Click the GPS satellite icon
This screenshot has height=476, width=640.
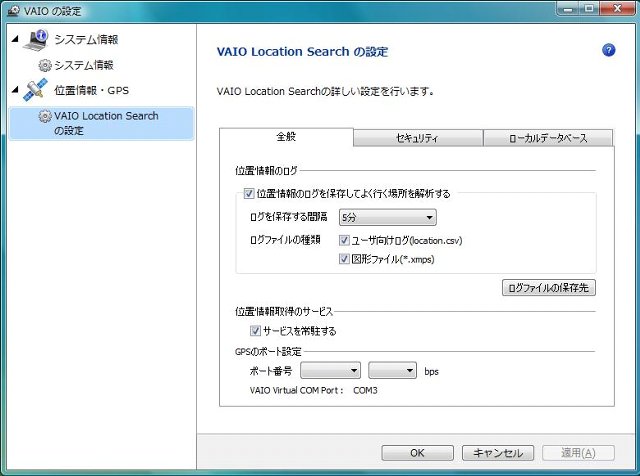tap(35, 90)
